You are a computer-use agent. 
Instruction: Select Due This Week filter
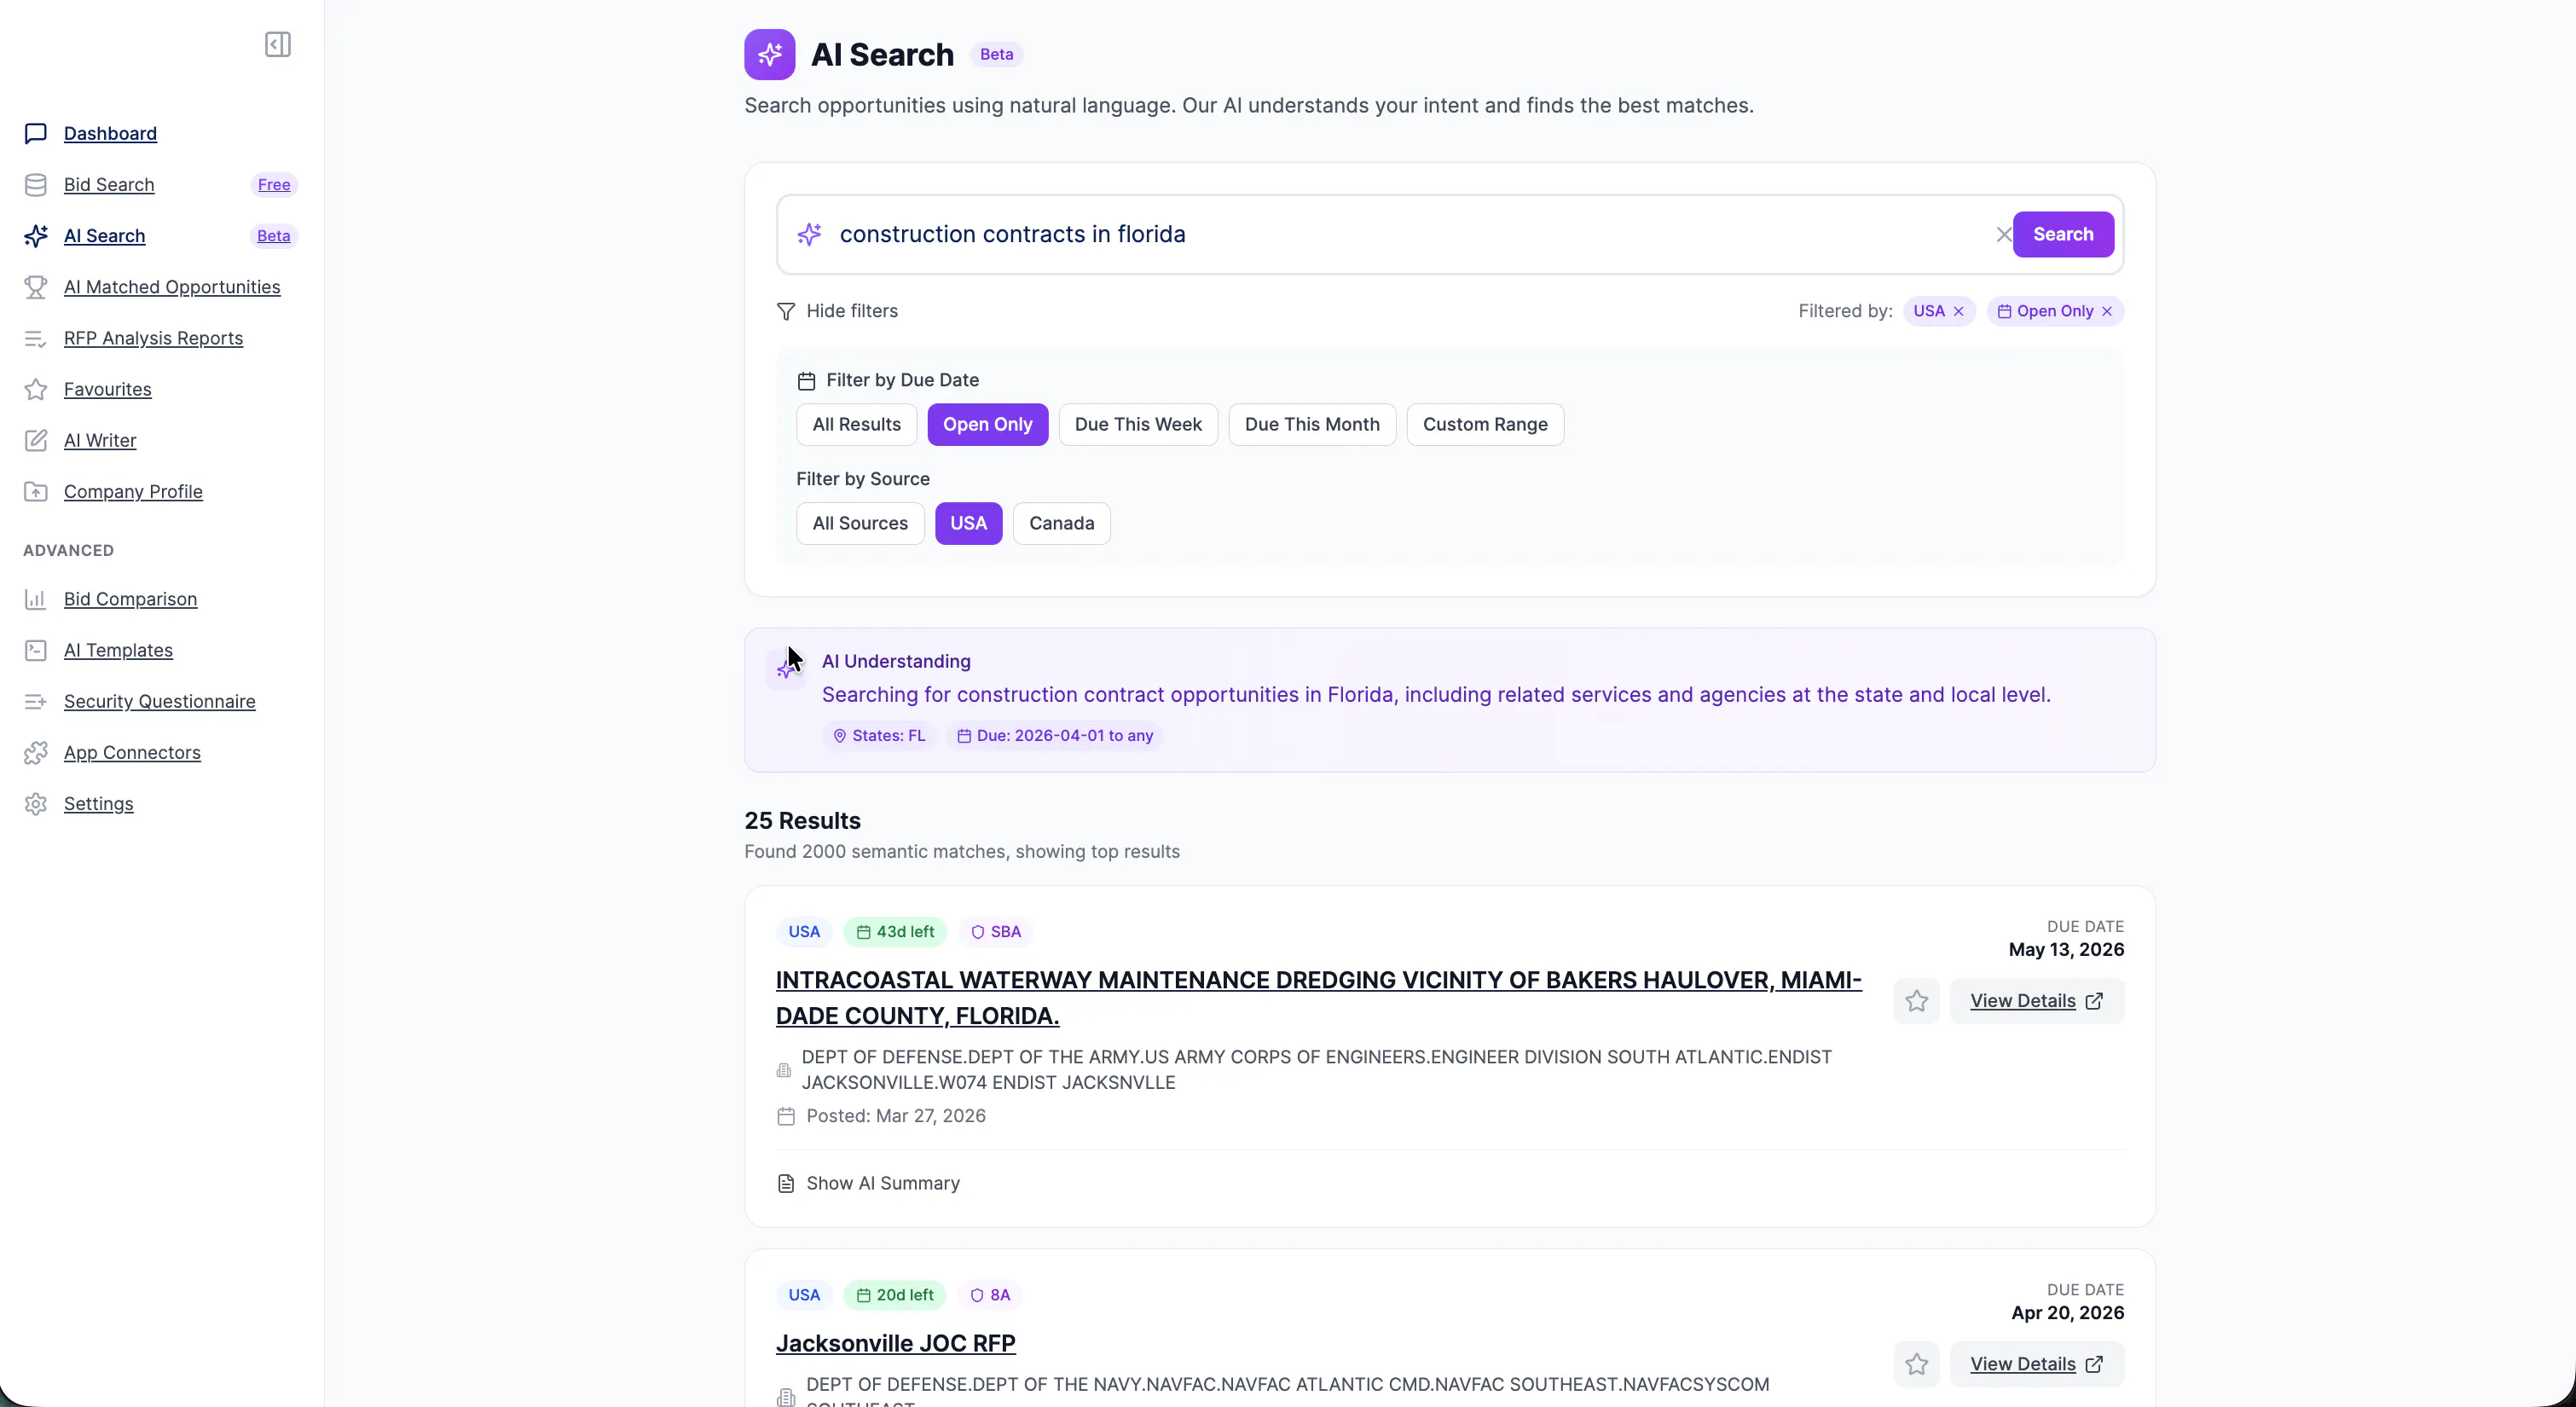[1138, 424]
